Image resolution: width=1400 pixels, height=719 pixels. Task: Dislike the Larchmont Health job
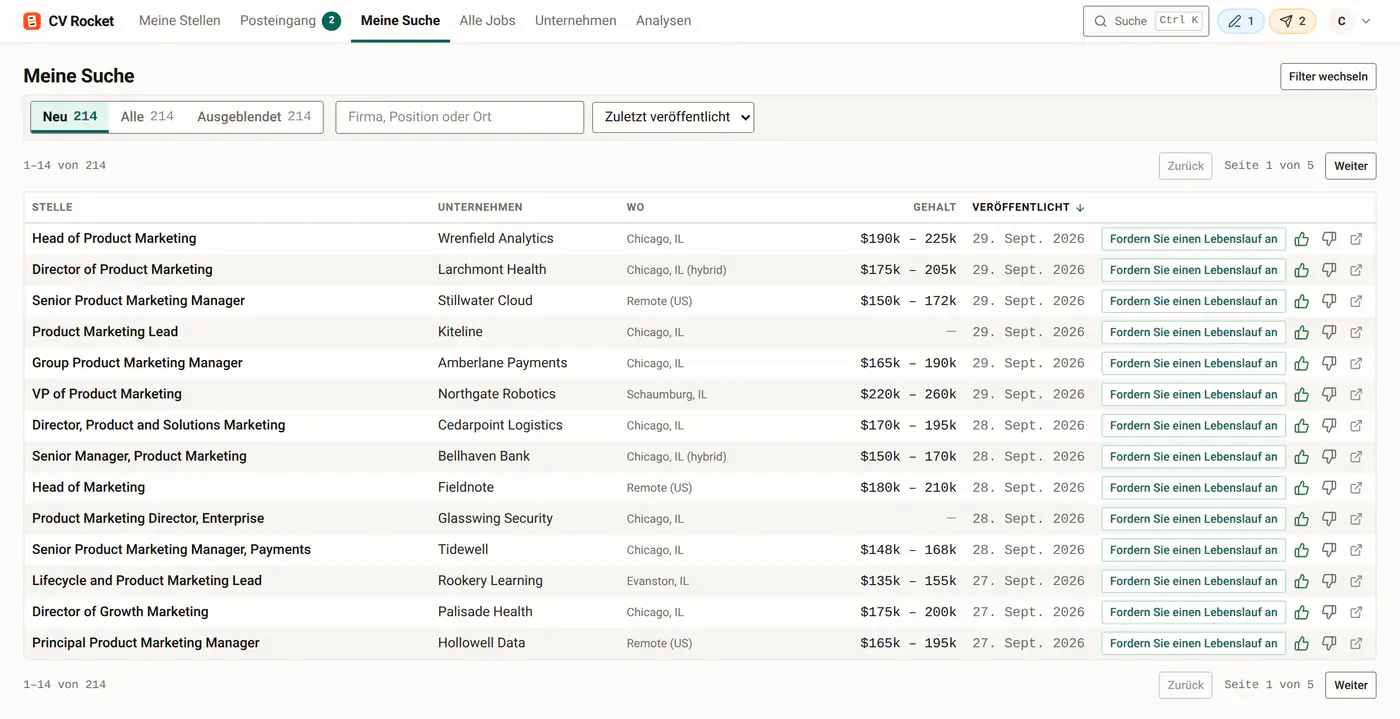click(1329, 270)
